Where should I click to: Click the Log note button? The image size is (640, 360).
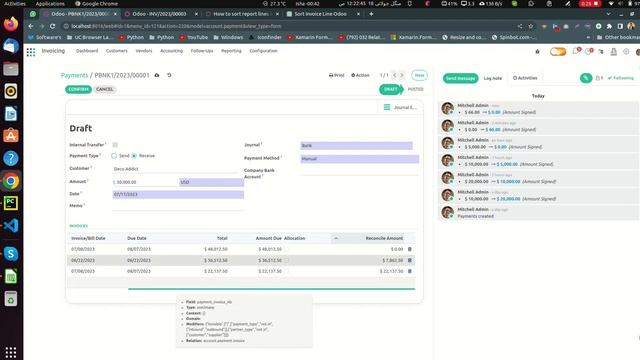pyautogui.click(x=493, y=78)
